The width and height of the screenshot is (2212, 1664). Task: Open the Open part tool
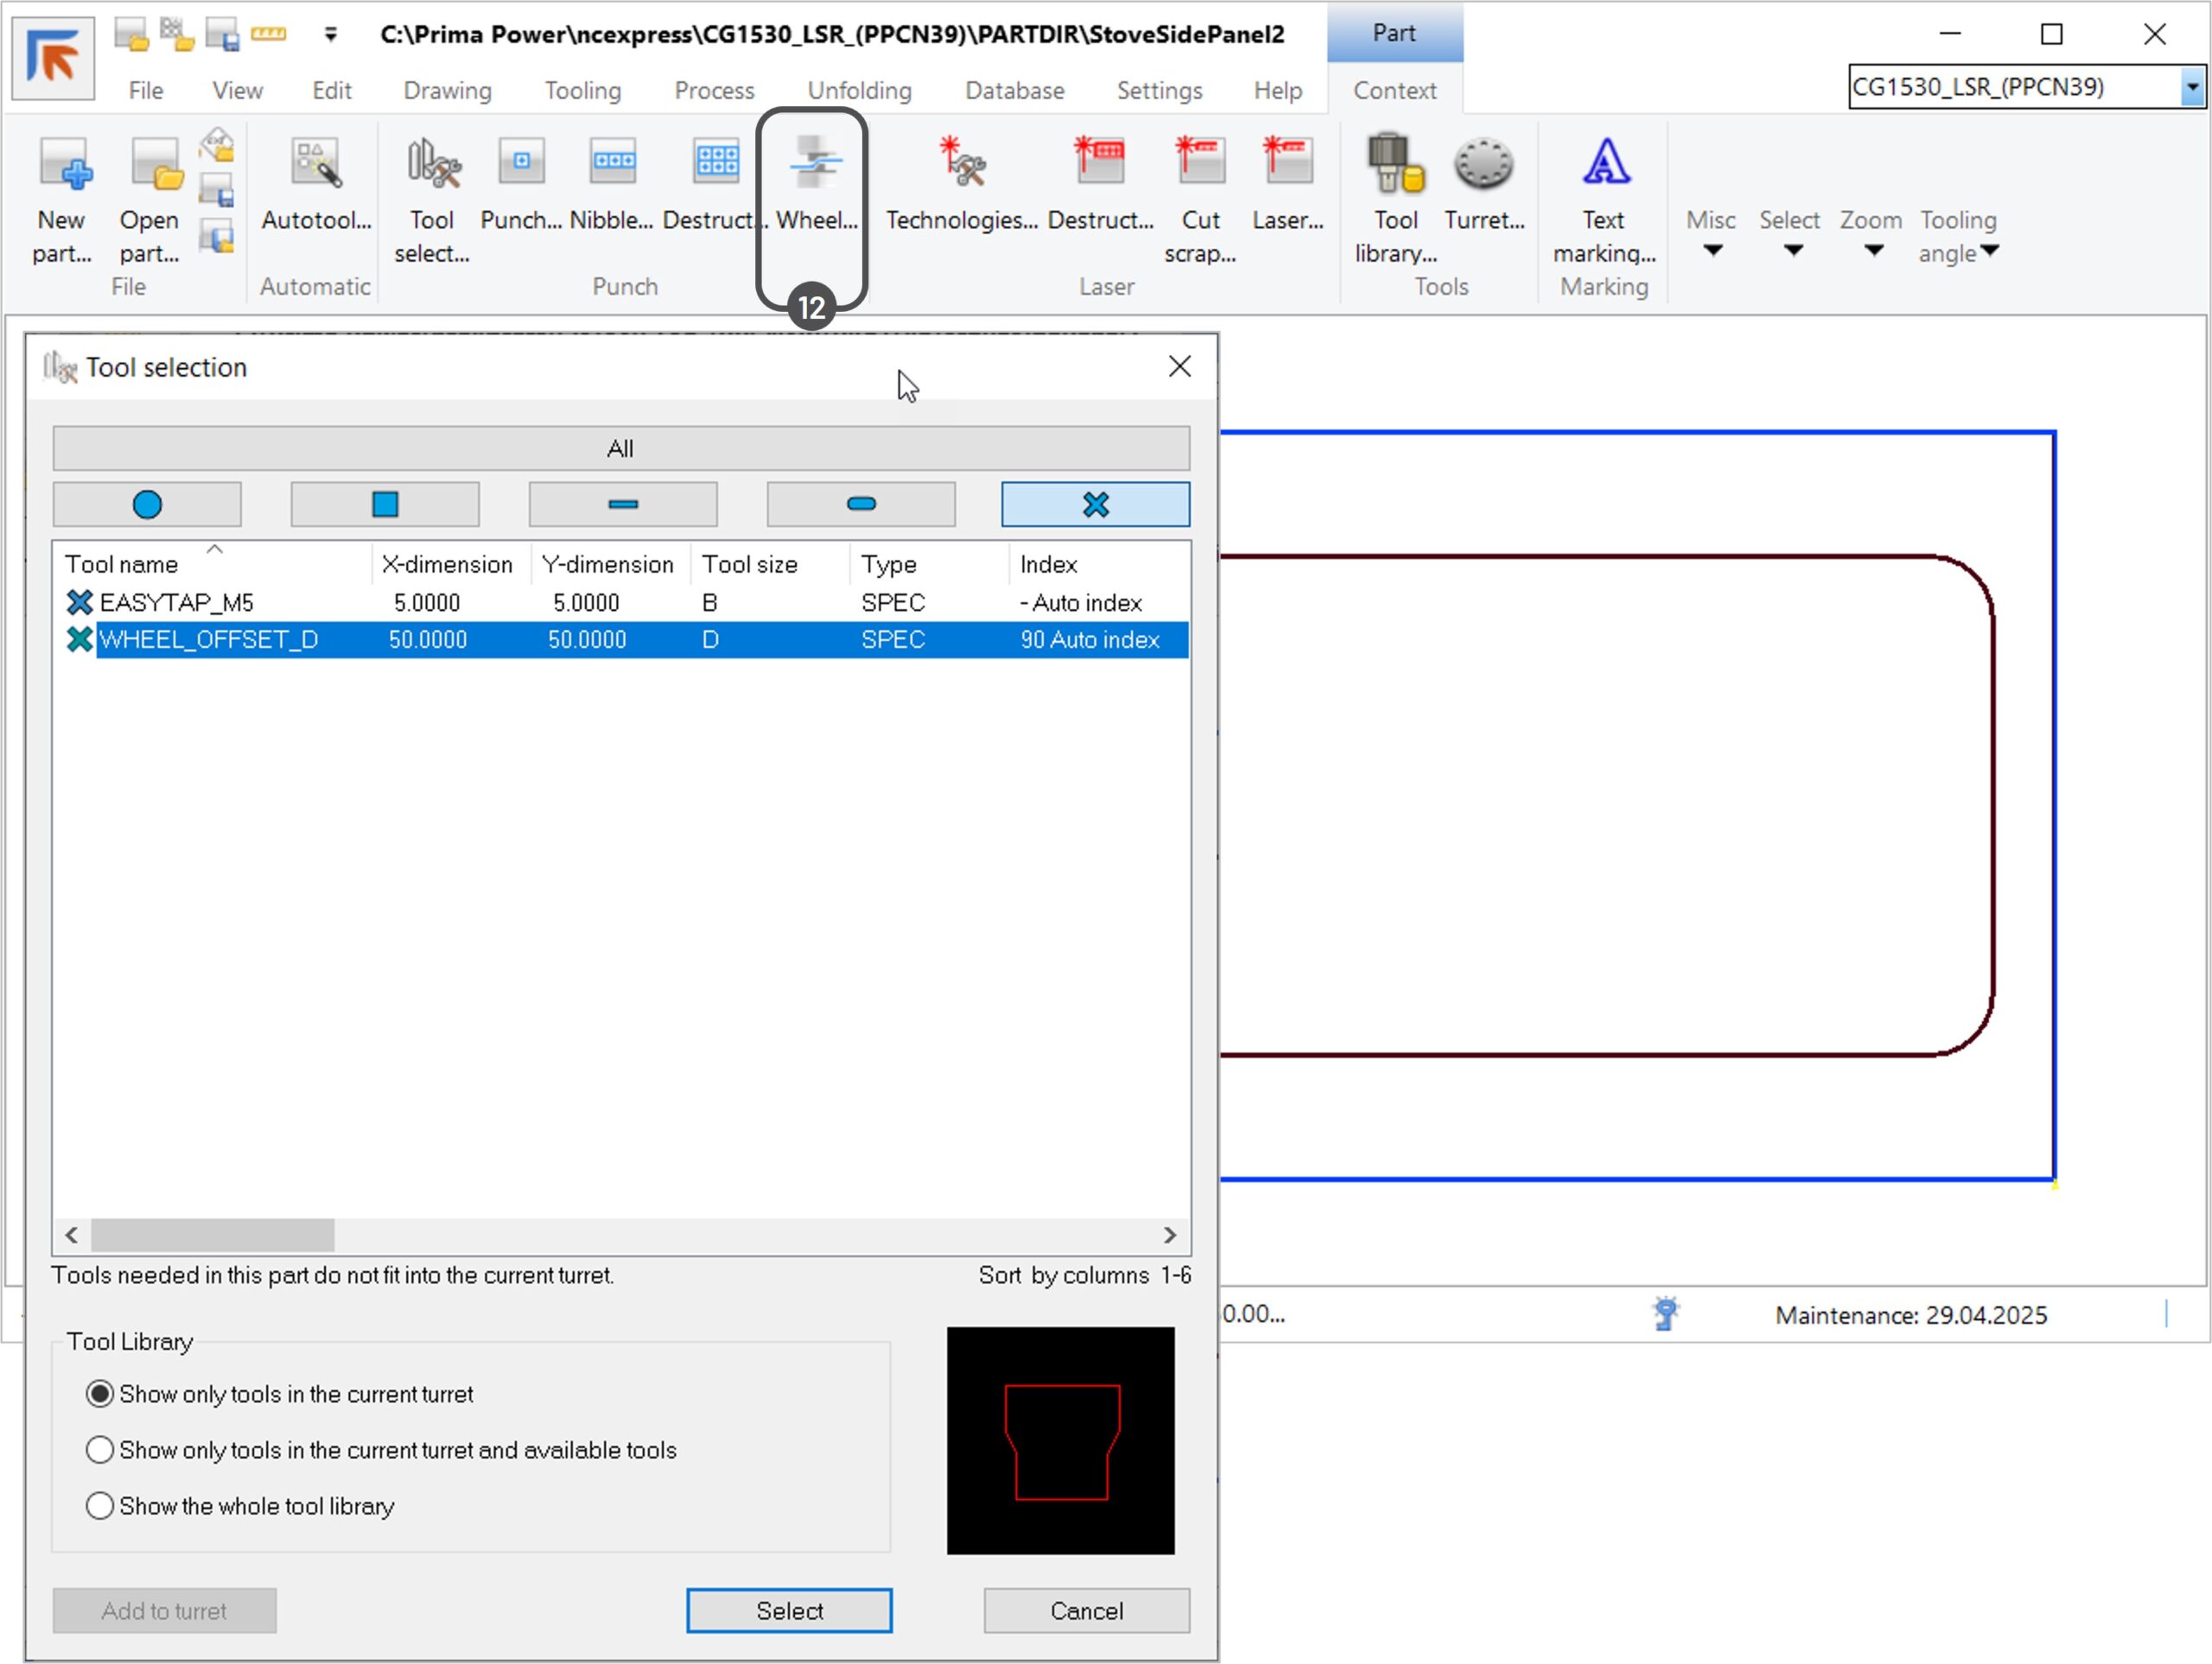point(150,199)
